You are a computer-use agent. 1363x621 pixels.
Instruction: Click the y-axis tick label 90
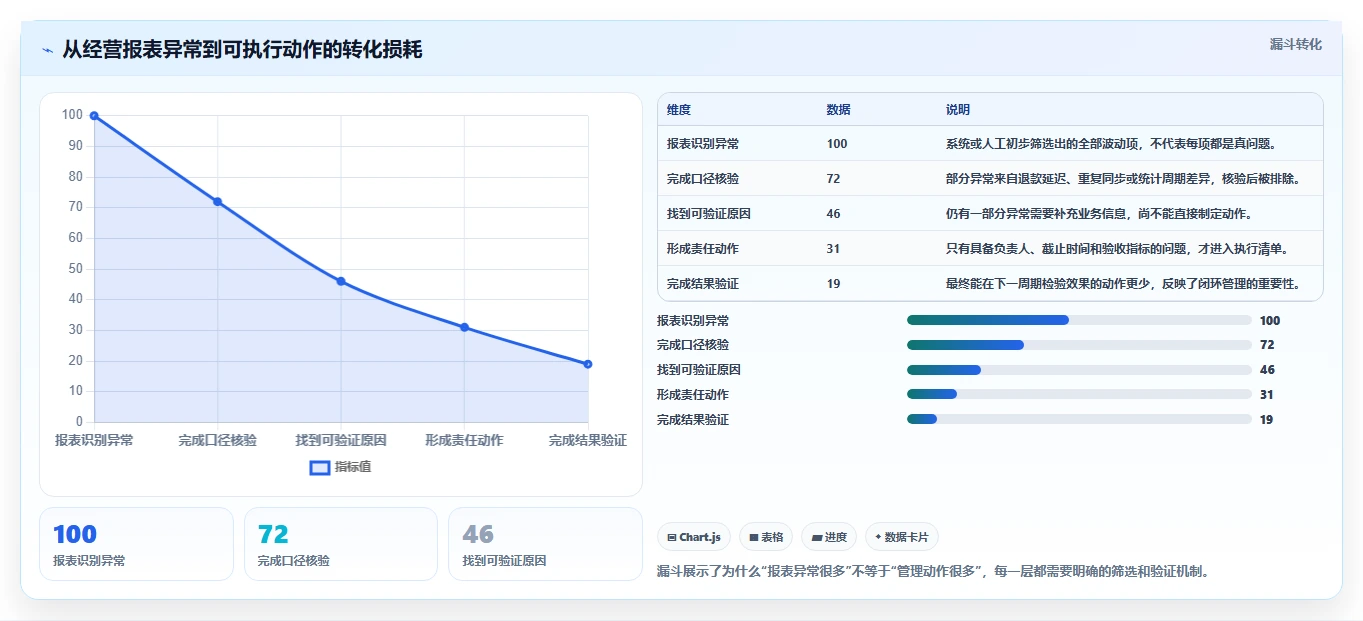(x=75, y=146)
